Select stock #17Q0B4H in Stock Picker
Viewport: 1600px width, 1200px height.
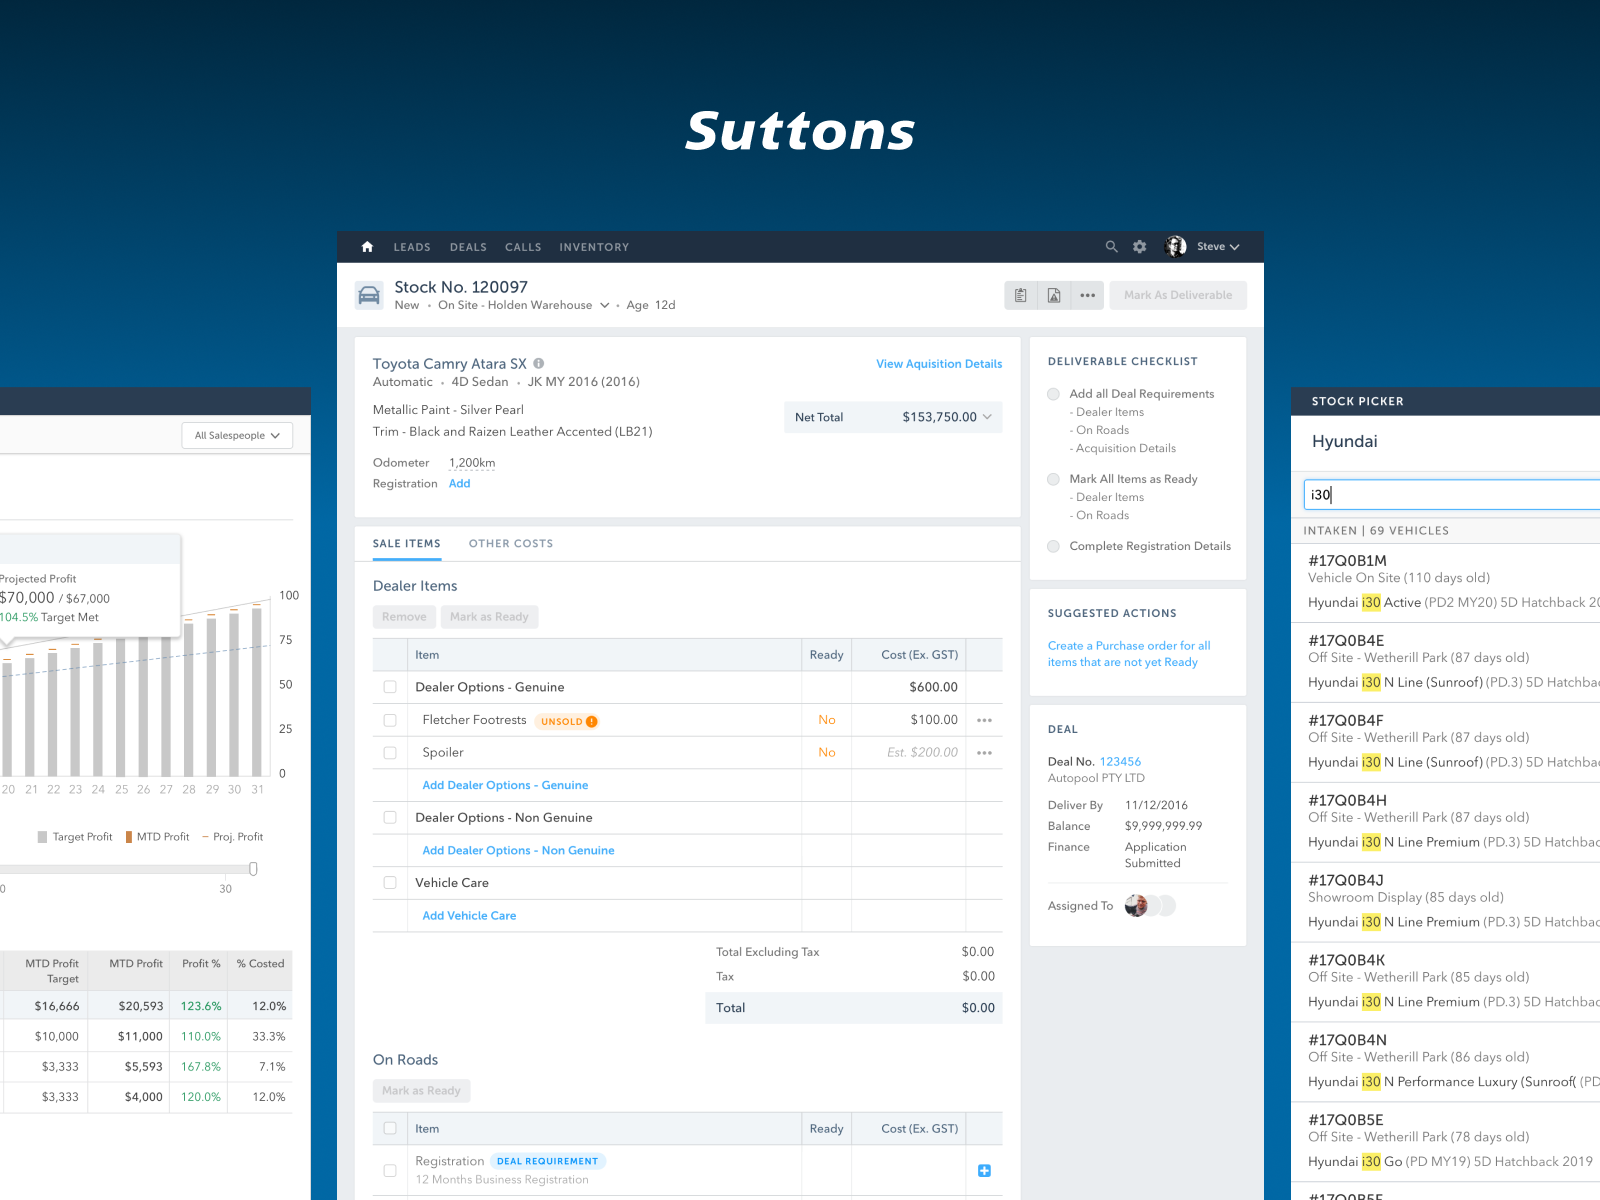tap(1446, 822)
